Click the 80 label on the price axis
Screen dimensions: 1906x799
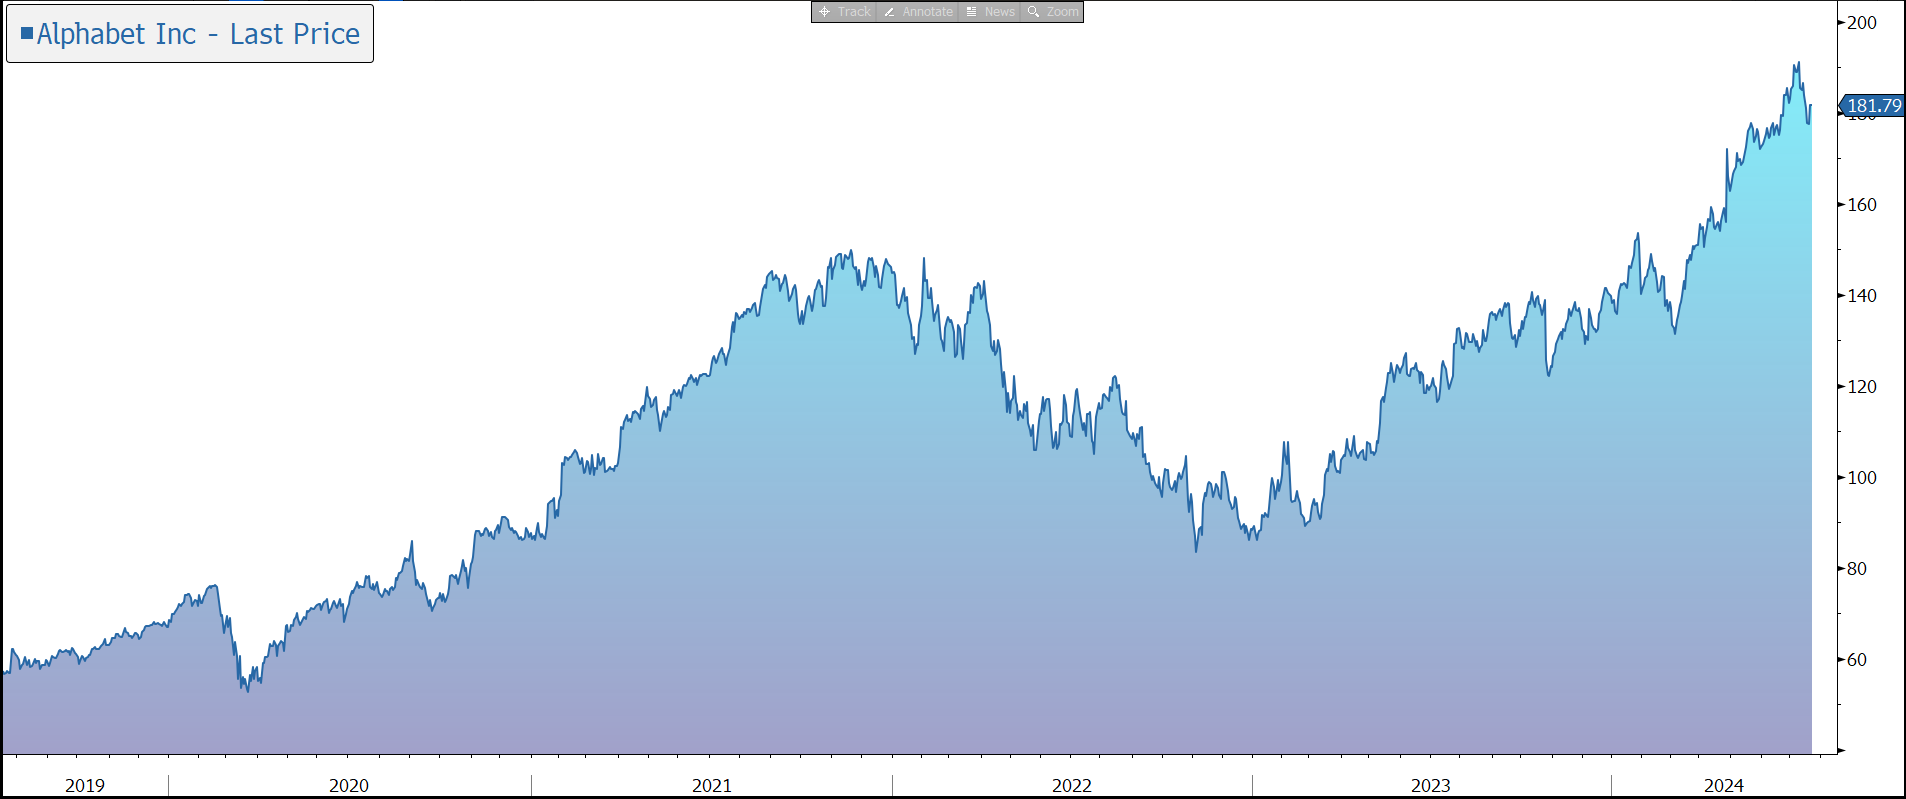coord(1856,569)
